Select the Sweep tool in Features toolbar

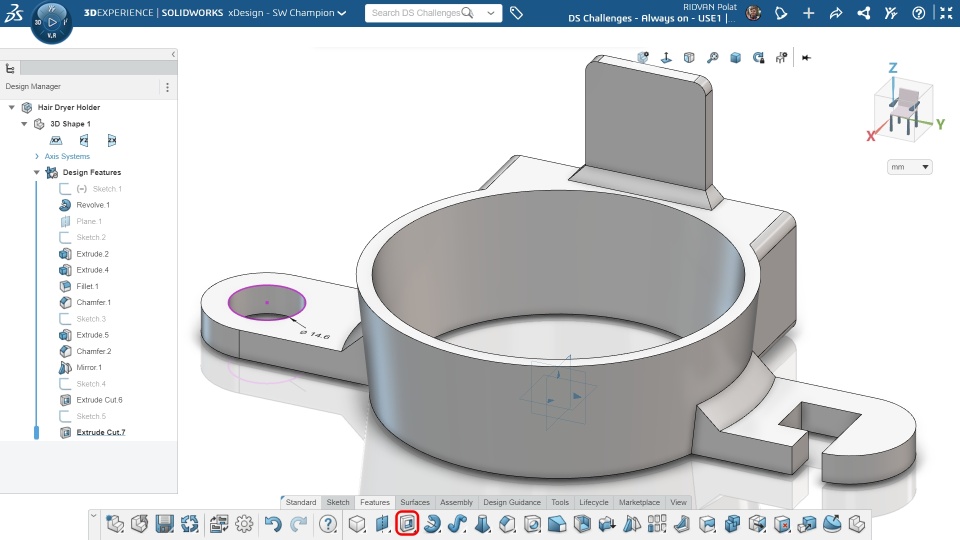[457, 524]
